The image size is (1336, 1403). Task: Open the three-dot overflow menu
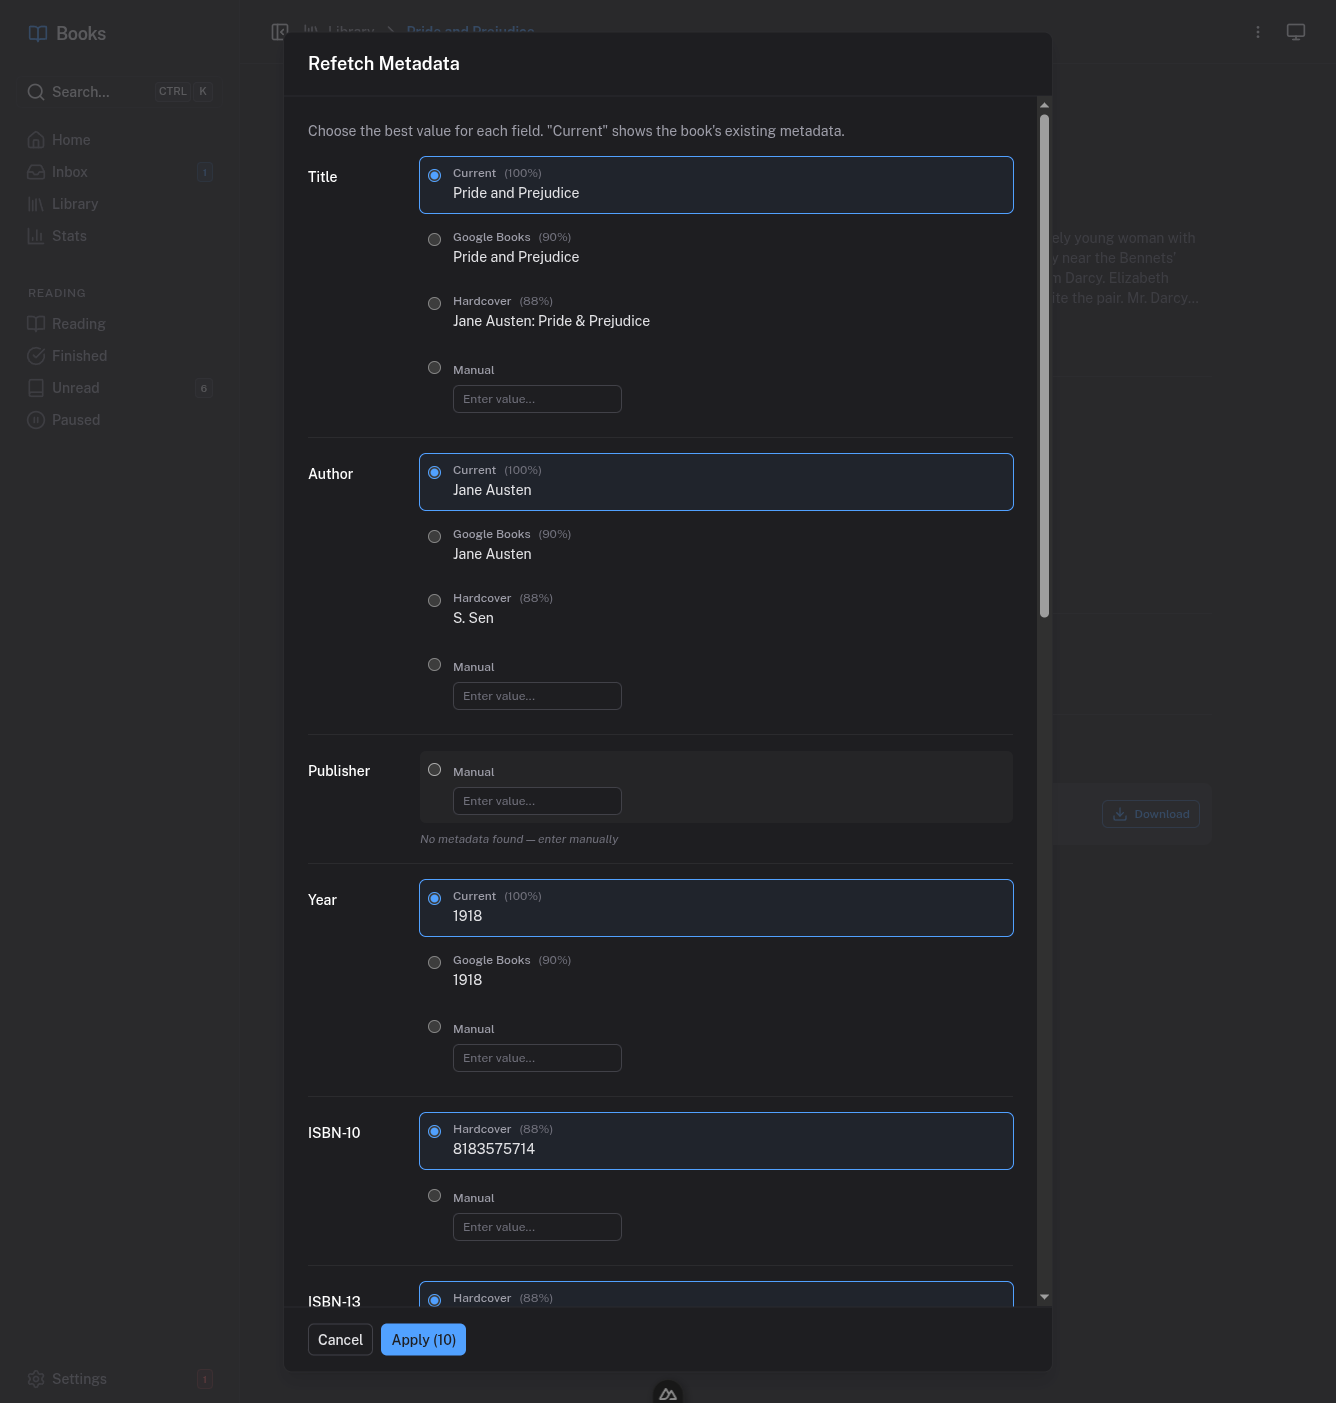pos(1257,31)
